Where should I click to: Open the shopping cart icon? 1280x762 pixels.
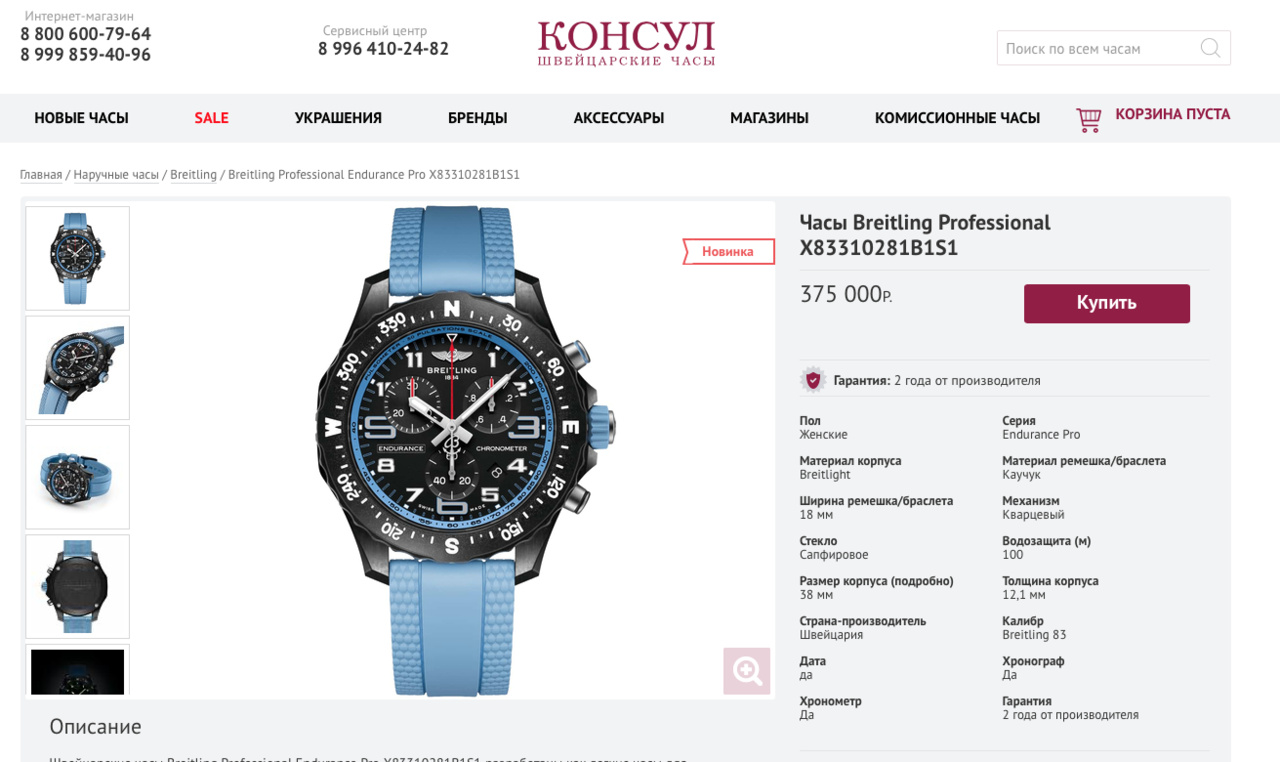coord(1088,119)
